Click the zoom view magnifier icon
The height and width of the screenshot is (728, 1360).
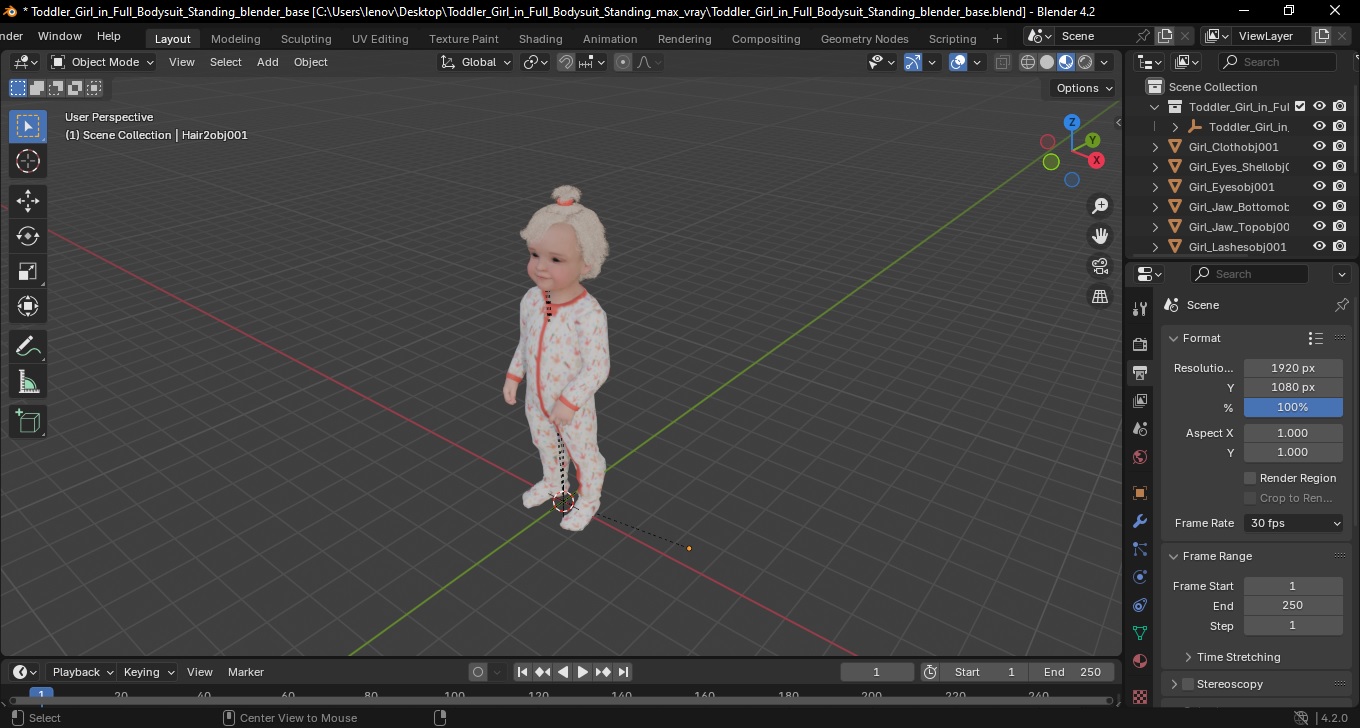(x=1100, y=206)
